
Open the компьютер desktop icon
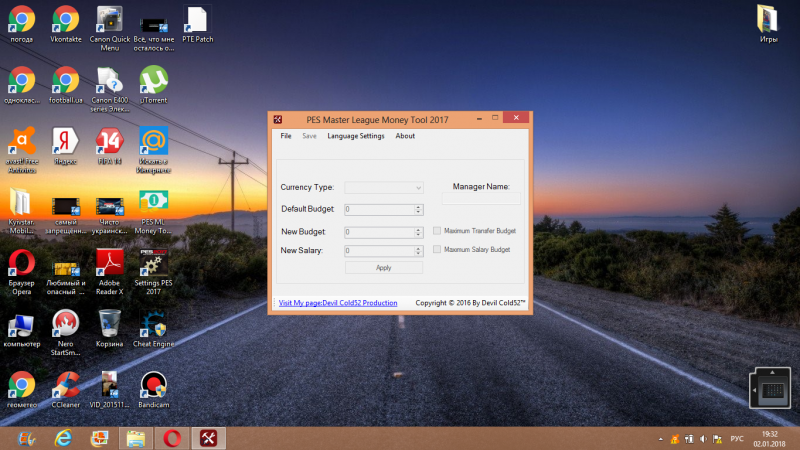(x=21, y=329)
